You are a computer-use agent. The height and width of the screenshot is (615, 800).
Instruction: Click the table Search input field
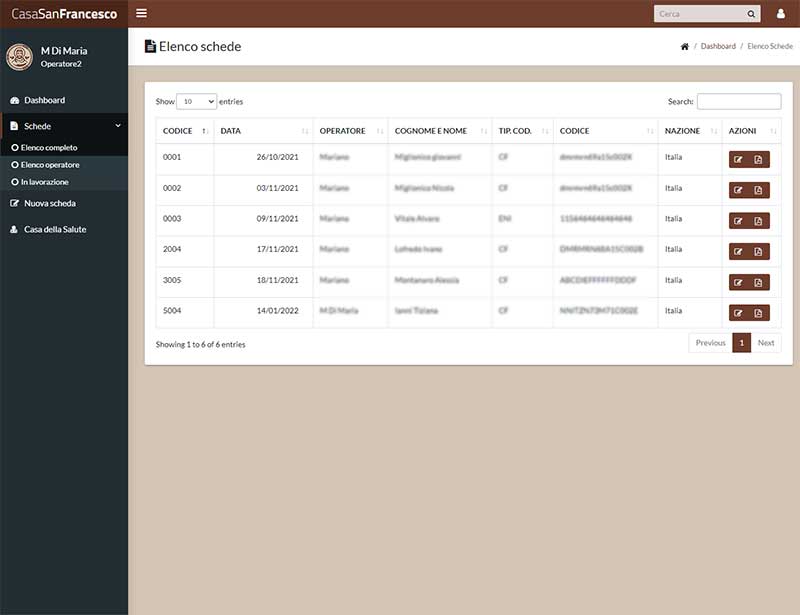pos(739,102)
